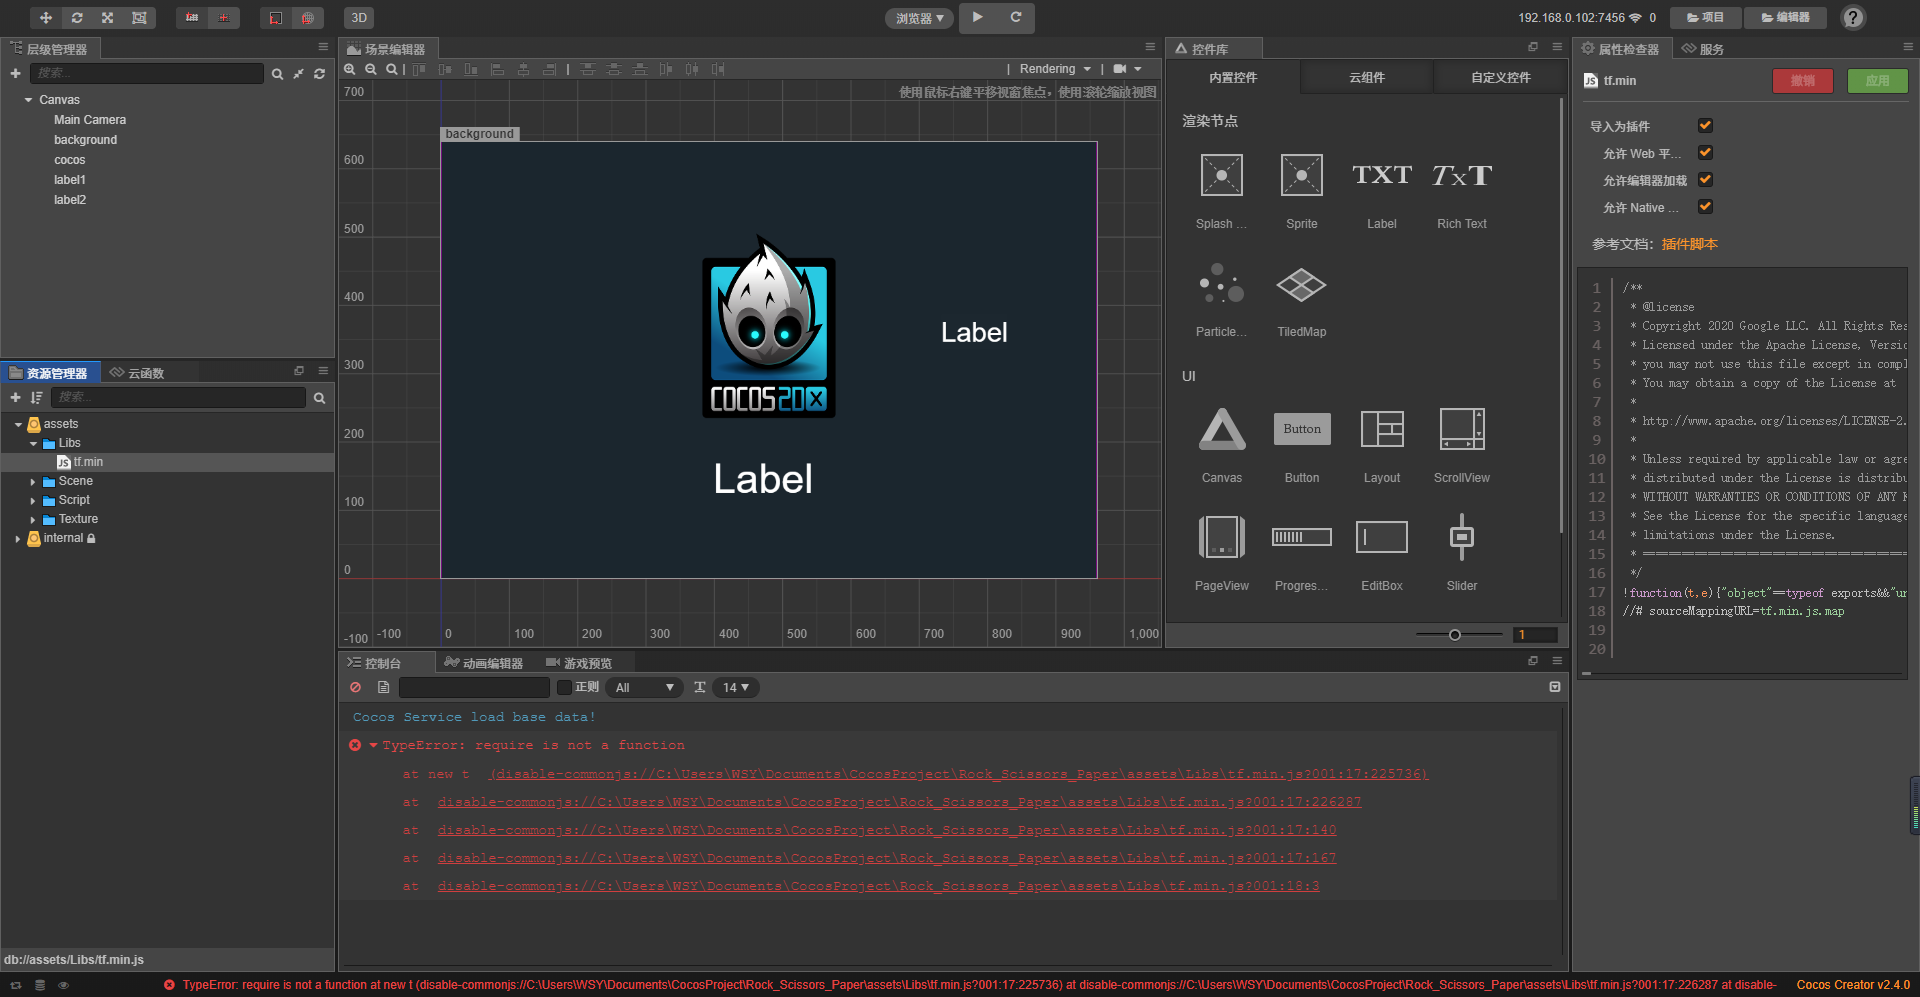Select the label1 node
Screen dimensions: 1920x997
pyautogui.click(x=70, y=180)
